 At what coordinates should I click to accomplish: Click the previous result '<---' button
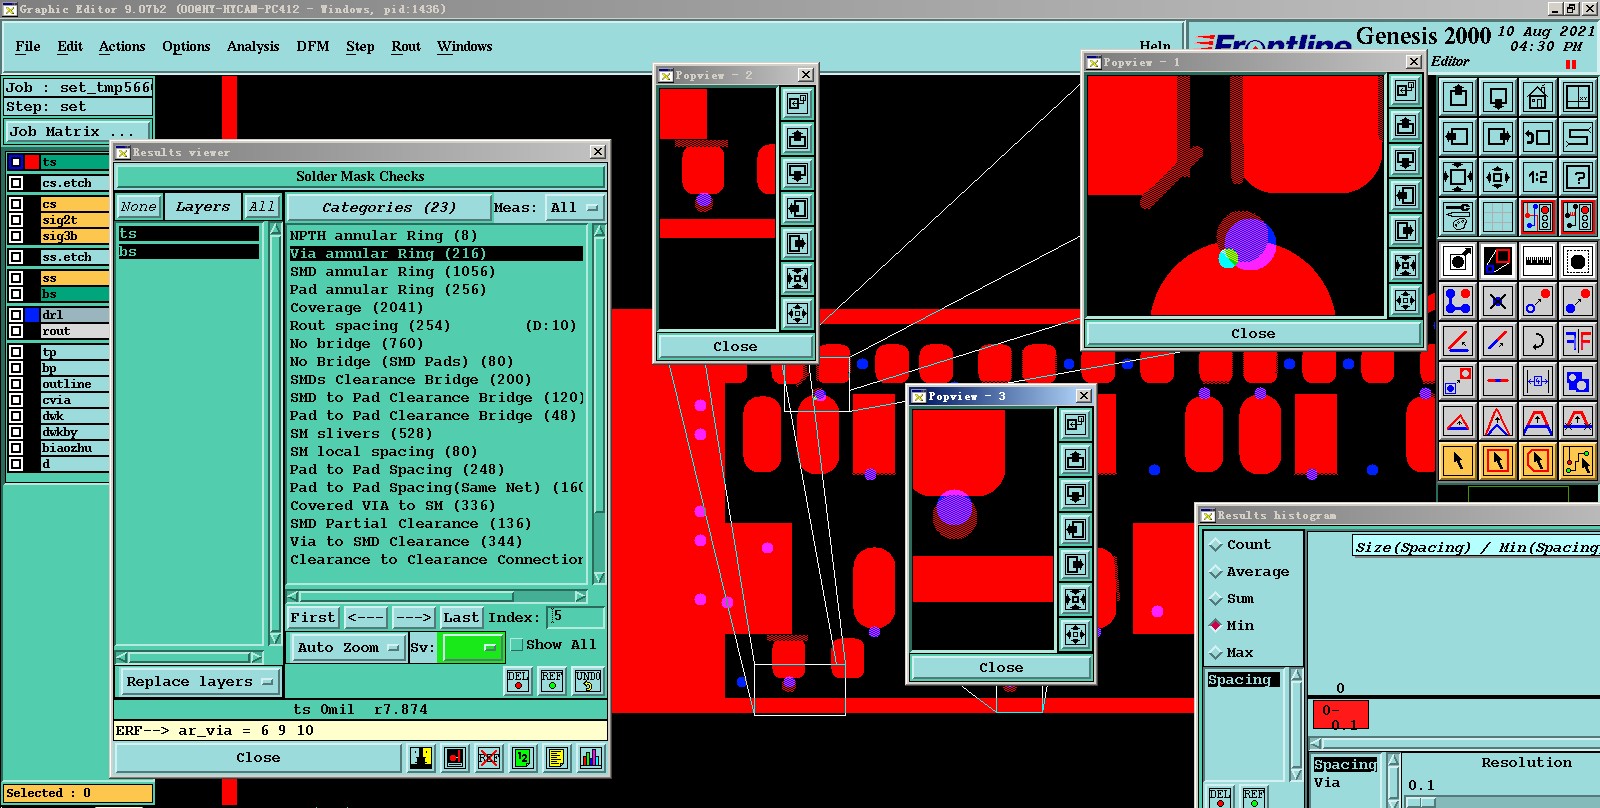pos(365,618)
